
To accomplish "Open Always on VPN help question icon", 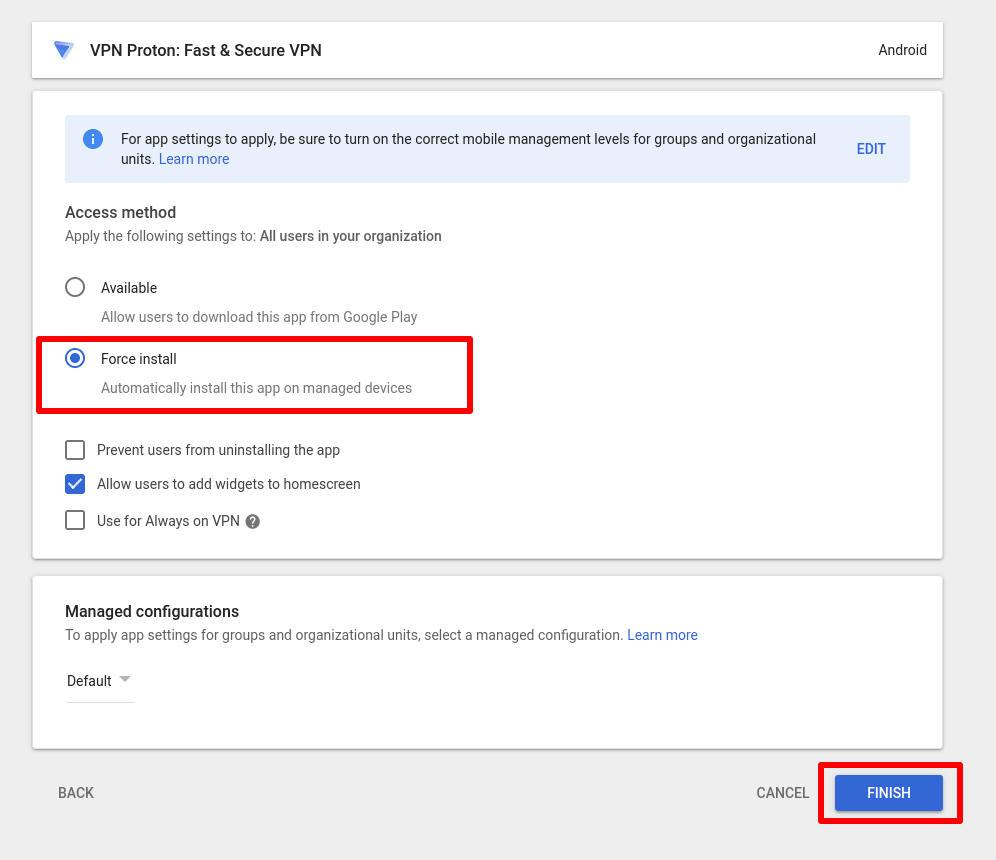I will point(253,521).
